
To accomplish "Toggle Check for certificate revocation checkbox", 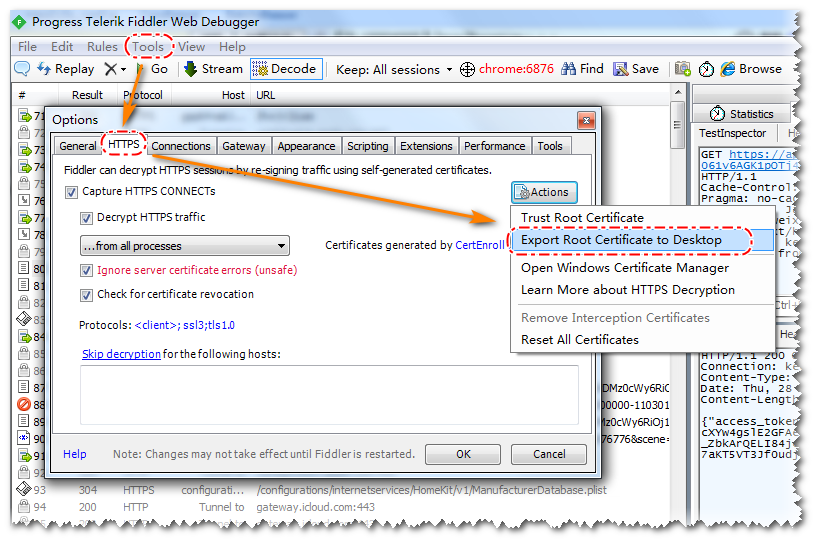I will click(x=86, y=295).
